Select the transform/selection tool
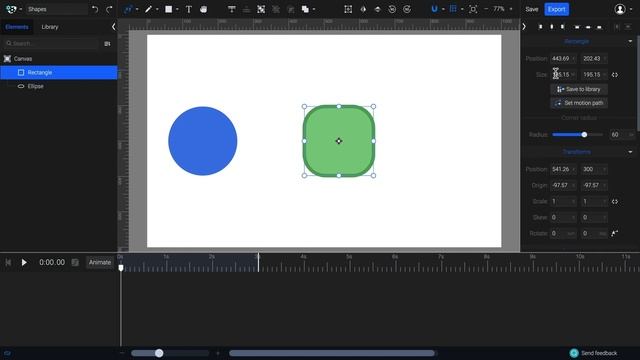This screenshot has height=360, width=640. [128, 9]
